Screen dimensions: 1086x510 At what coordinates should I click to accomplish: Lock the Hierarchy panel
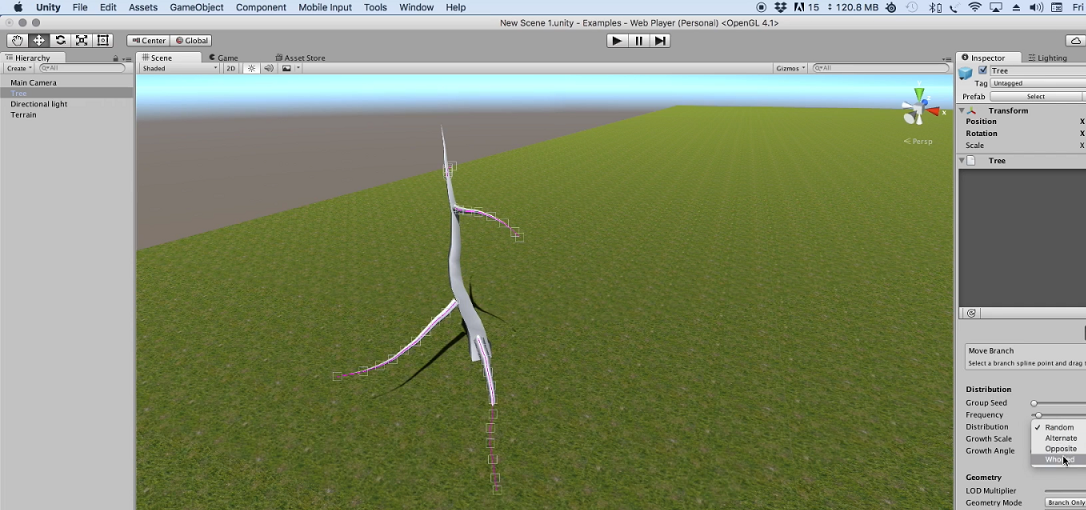point(116,58)
